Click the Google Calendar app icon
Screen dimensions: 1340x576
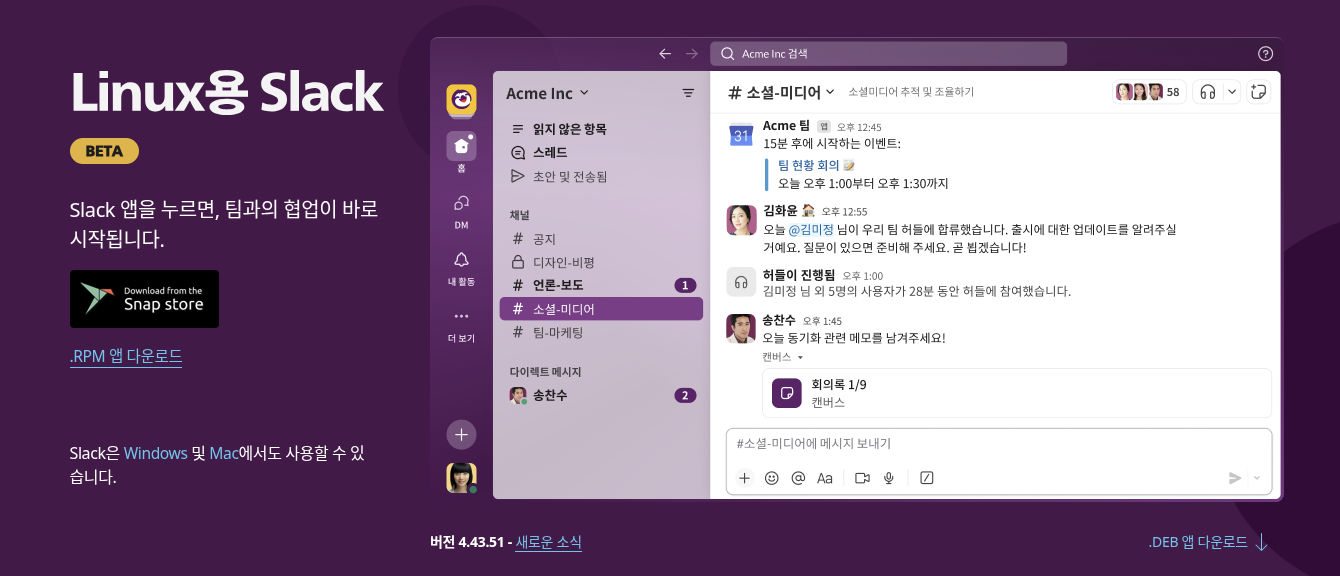[x=741, y=135]
